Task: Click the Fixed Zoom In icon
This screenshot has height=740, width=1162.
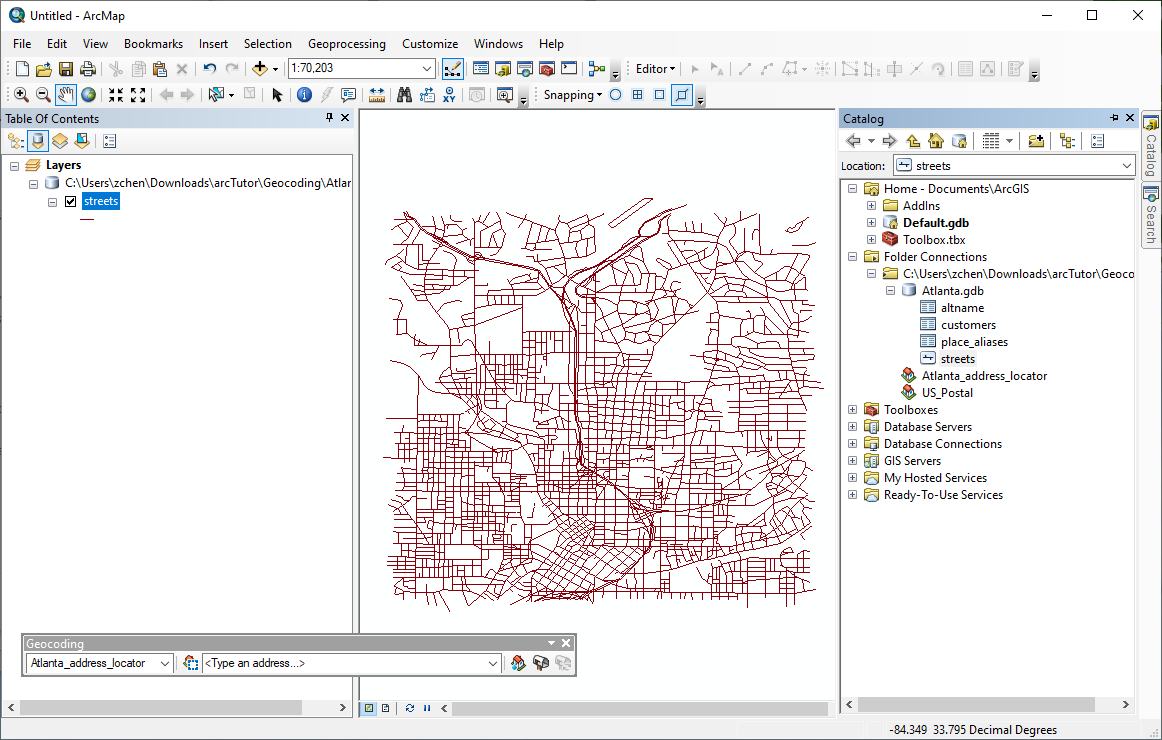Action: pyautogui.click(x=116, y=95)
